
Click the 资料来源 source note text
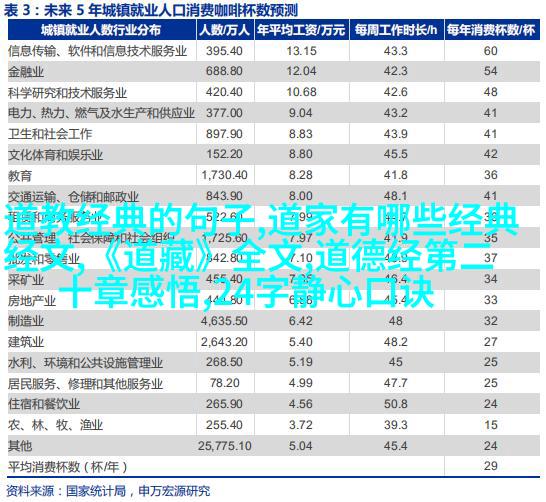(x=108, y=491)
